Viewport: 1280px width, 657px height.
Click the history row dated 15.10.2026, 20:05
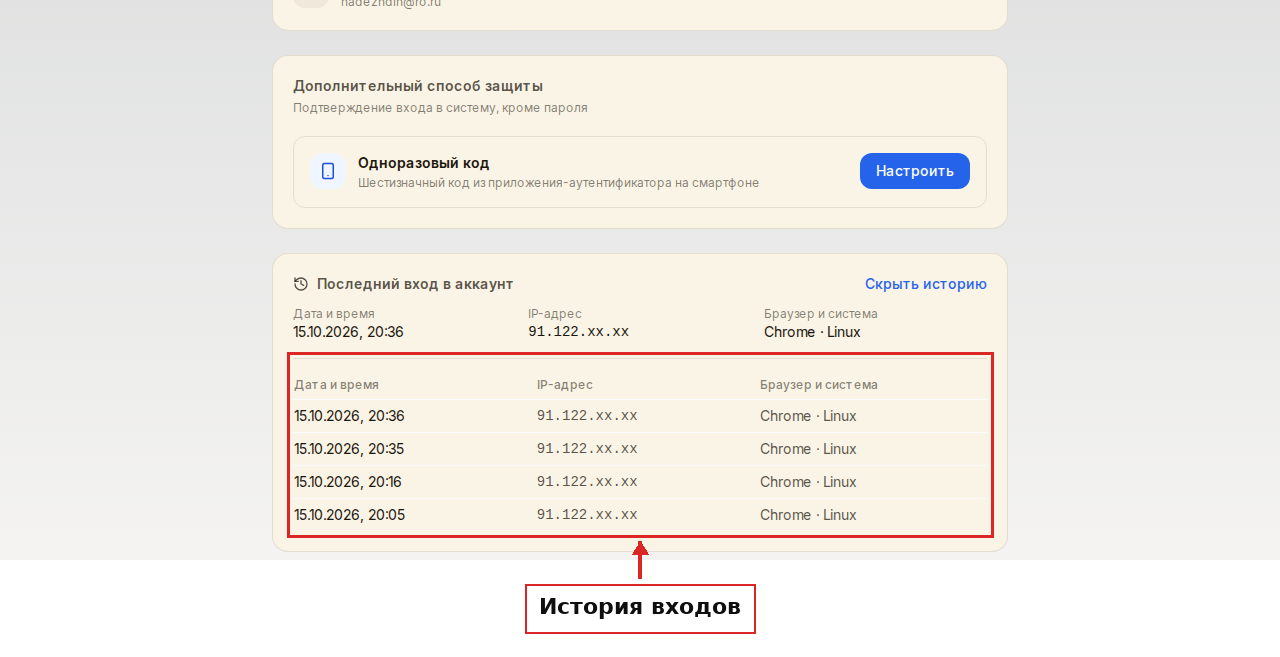pos(640,515)
